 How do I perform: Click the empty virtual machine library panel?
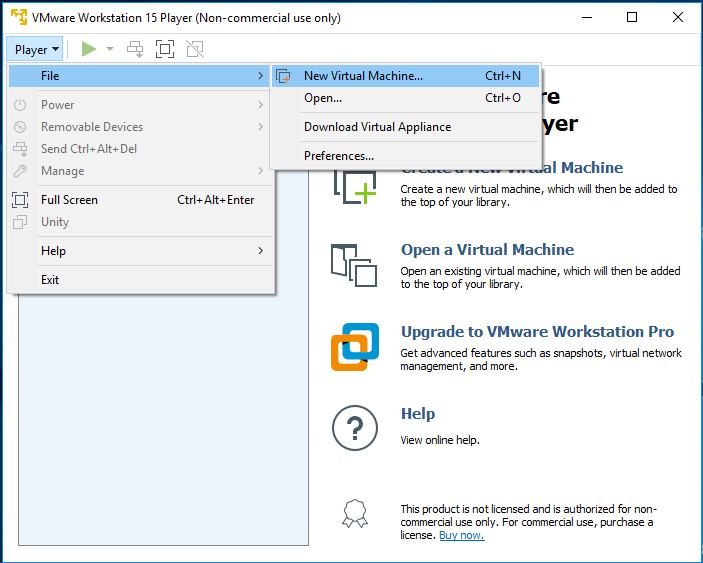click(x=164, y=419)
